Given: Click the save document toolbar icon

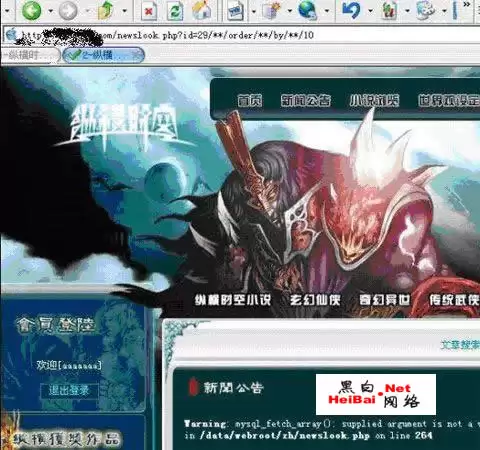Looking at the screenshot, I should pyautogui.click(x=236, y=11).
